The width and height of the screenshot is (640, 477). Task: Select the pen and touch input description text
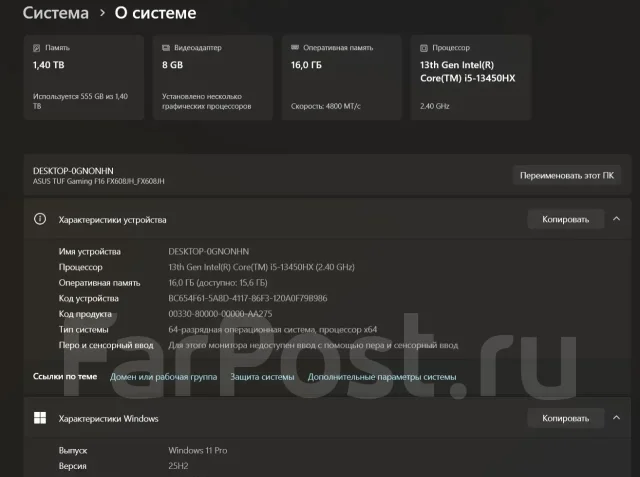(x=313, y=345)
